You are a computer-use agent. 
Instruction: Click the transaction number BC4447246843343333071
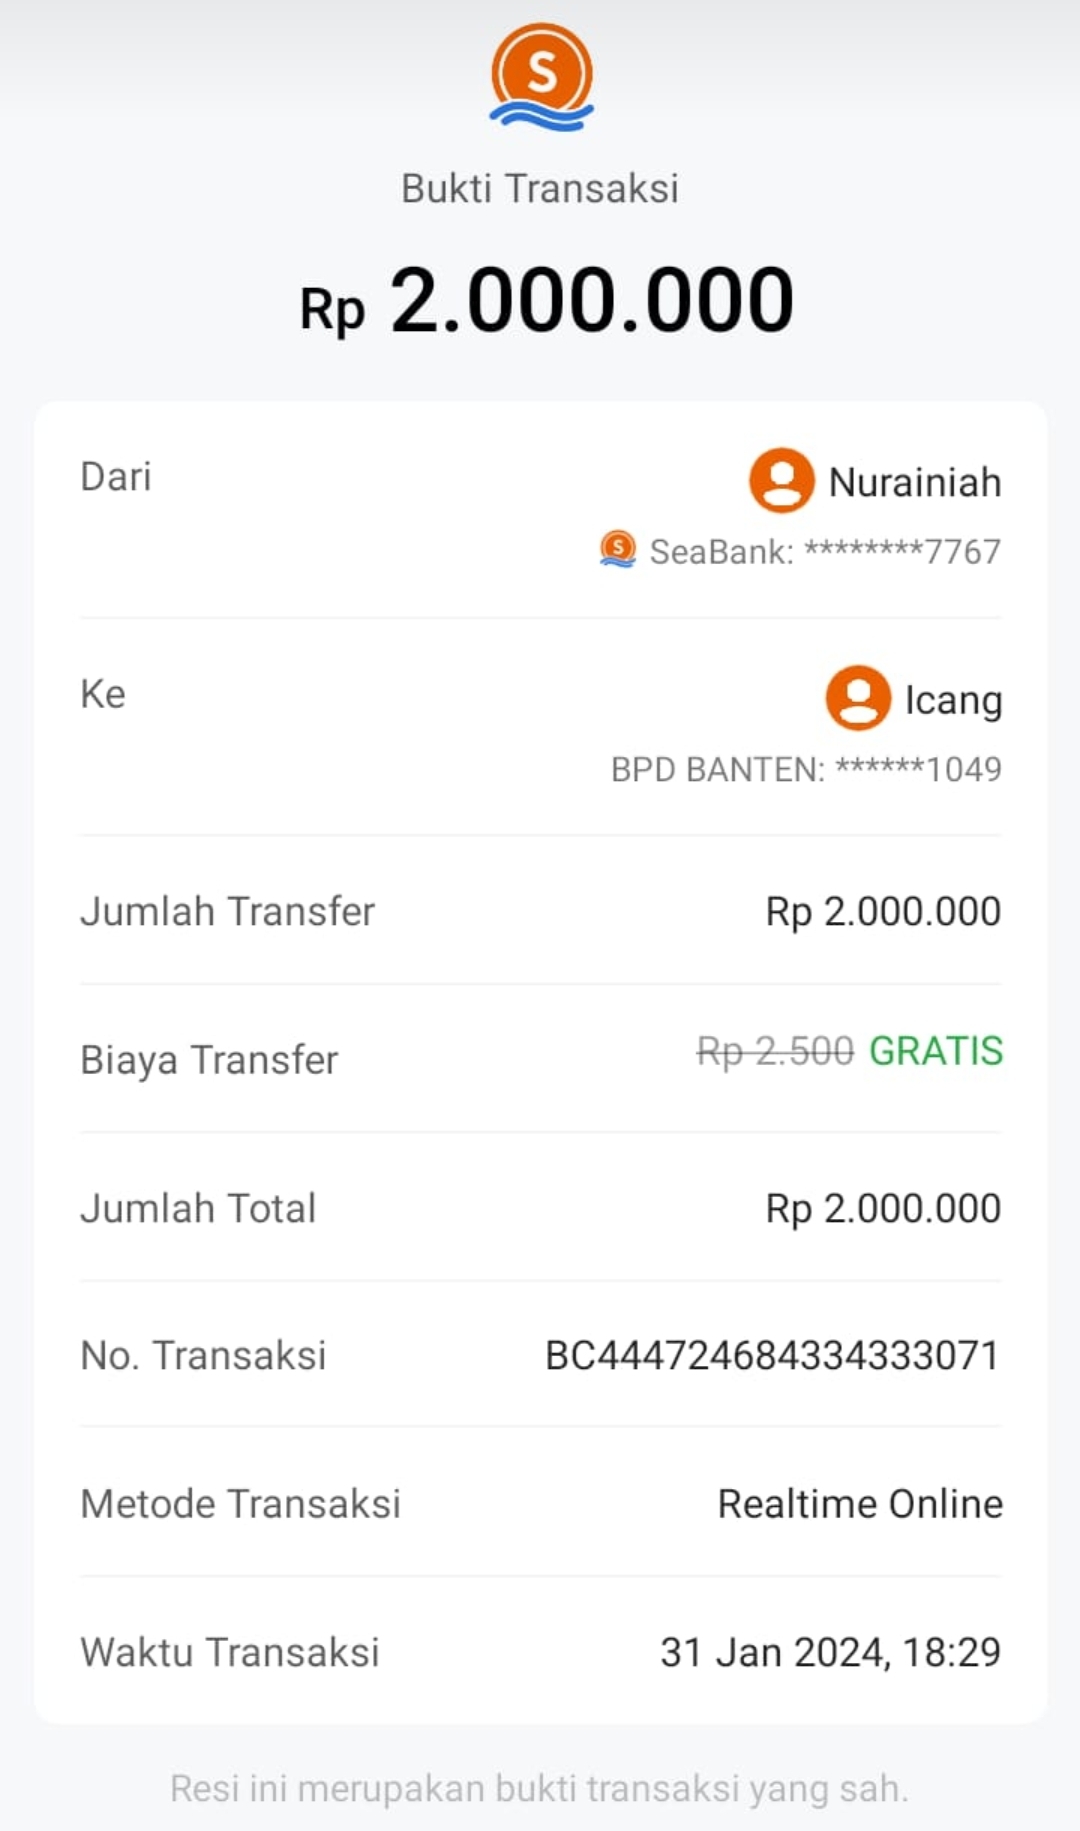tap(772, 1356)
